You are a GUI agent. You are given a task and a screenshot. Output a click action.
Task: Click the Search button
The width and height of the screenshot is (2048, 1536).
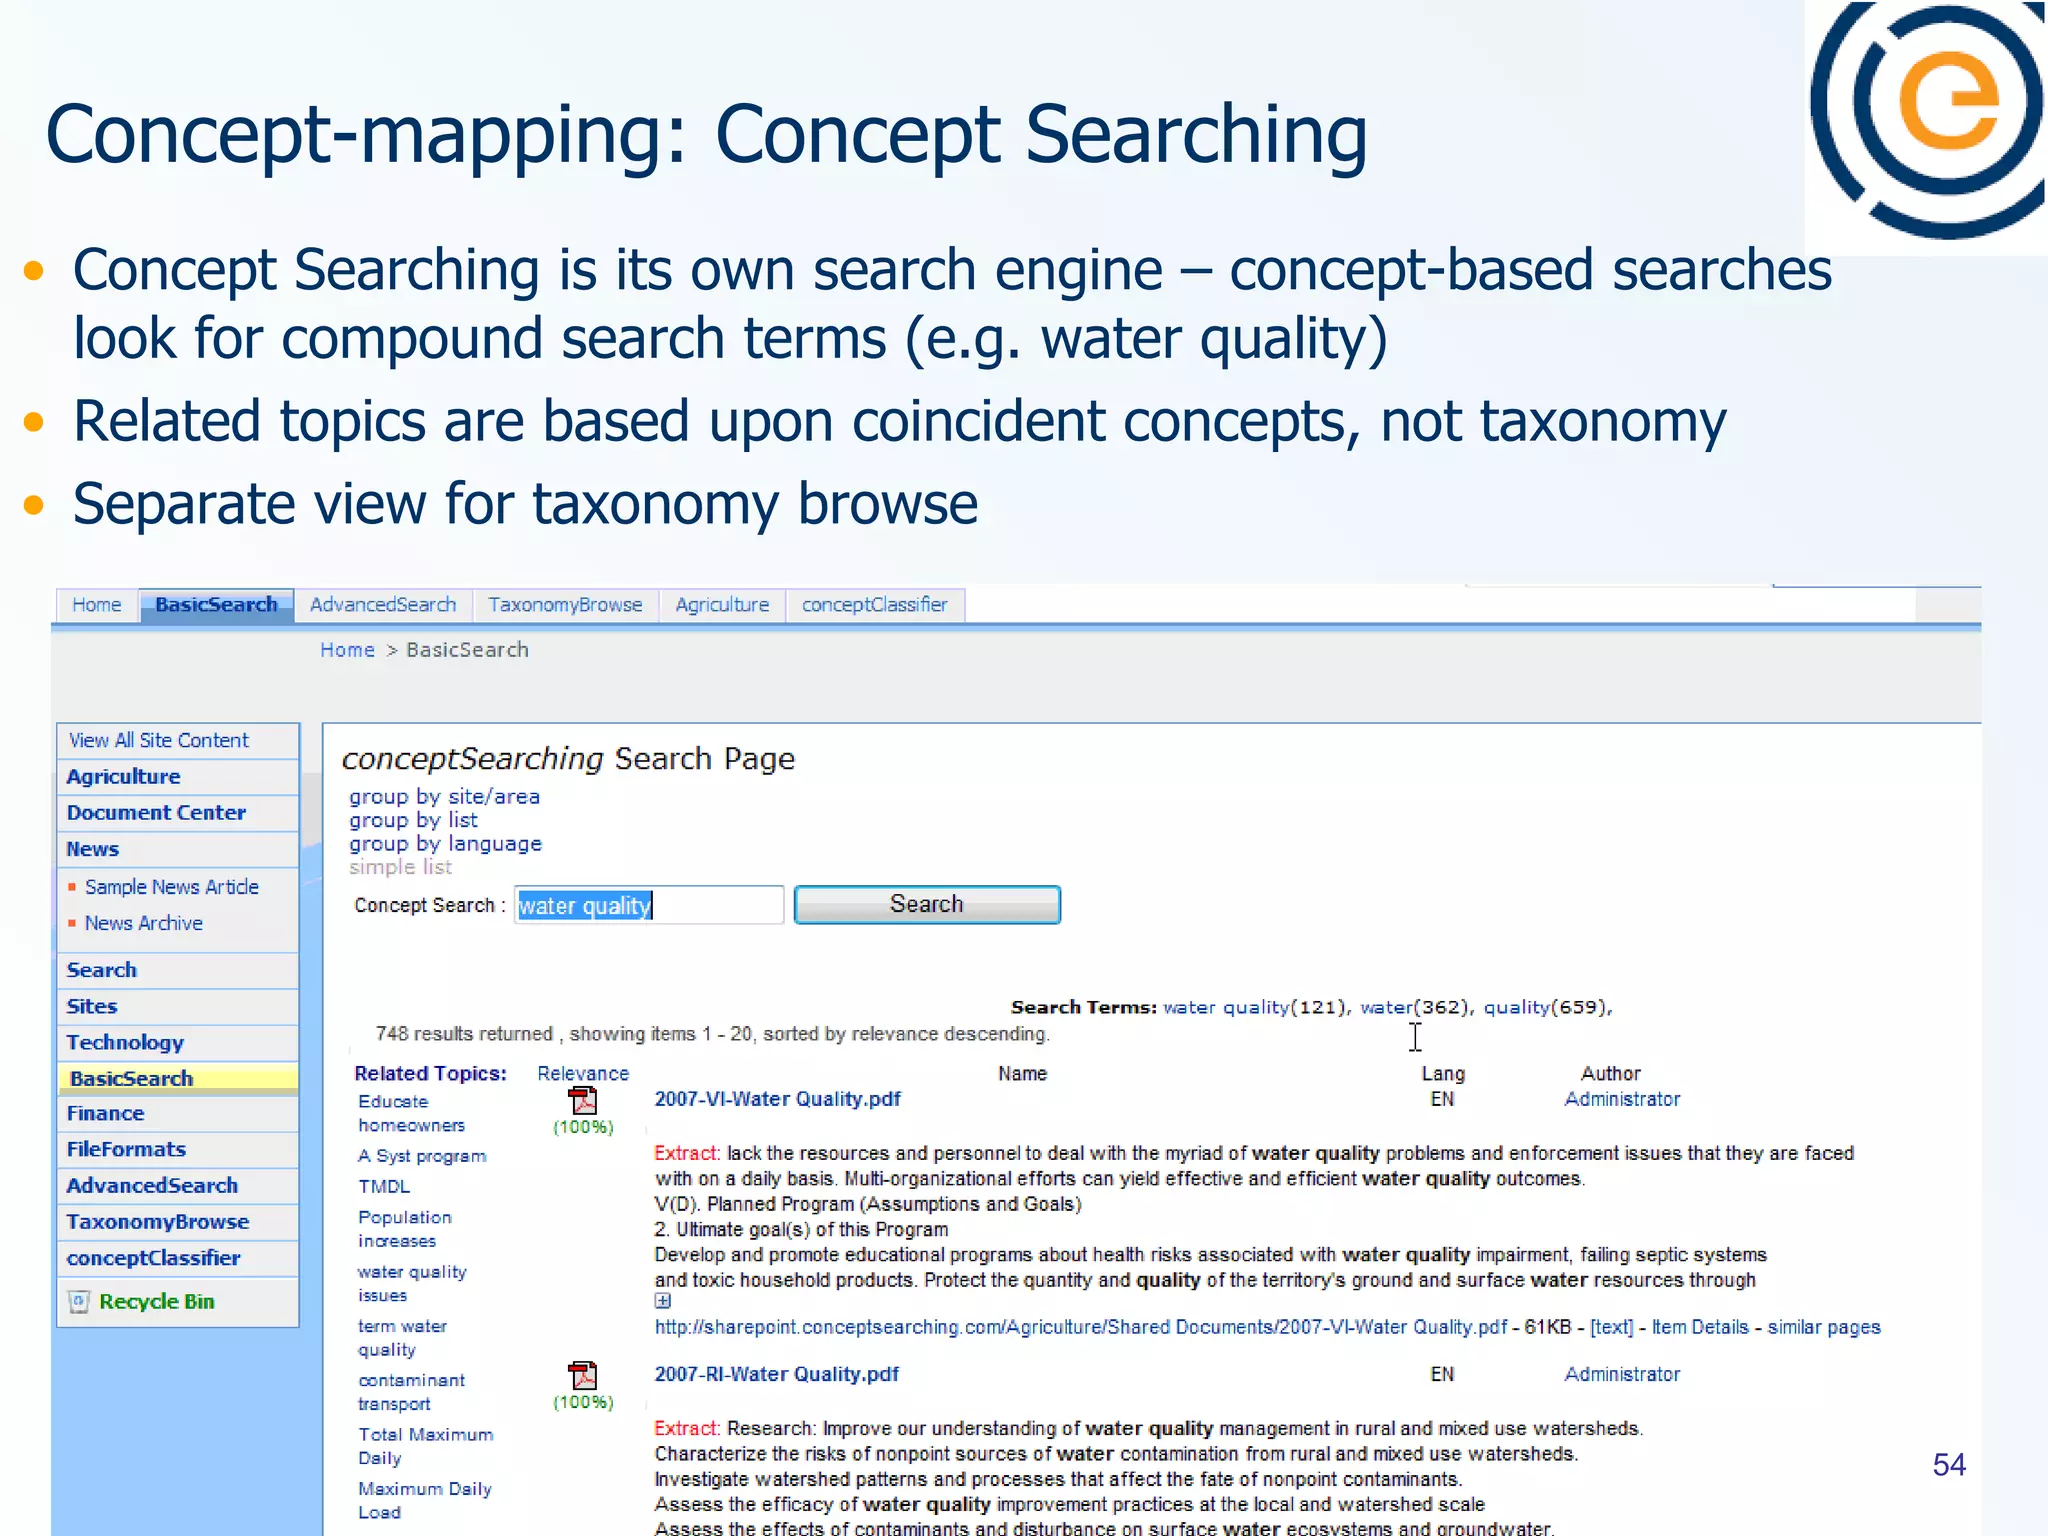(927, 904)
